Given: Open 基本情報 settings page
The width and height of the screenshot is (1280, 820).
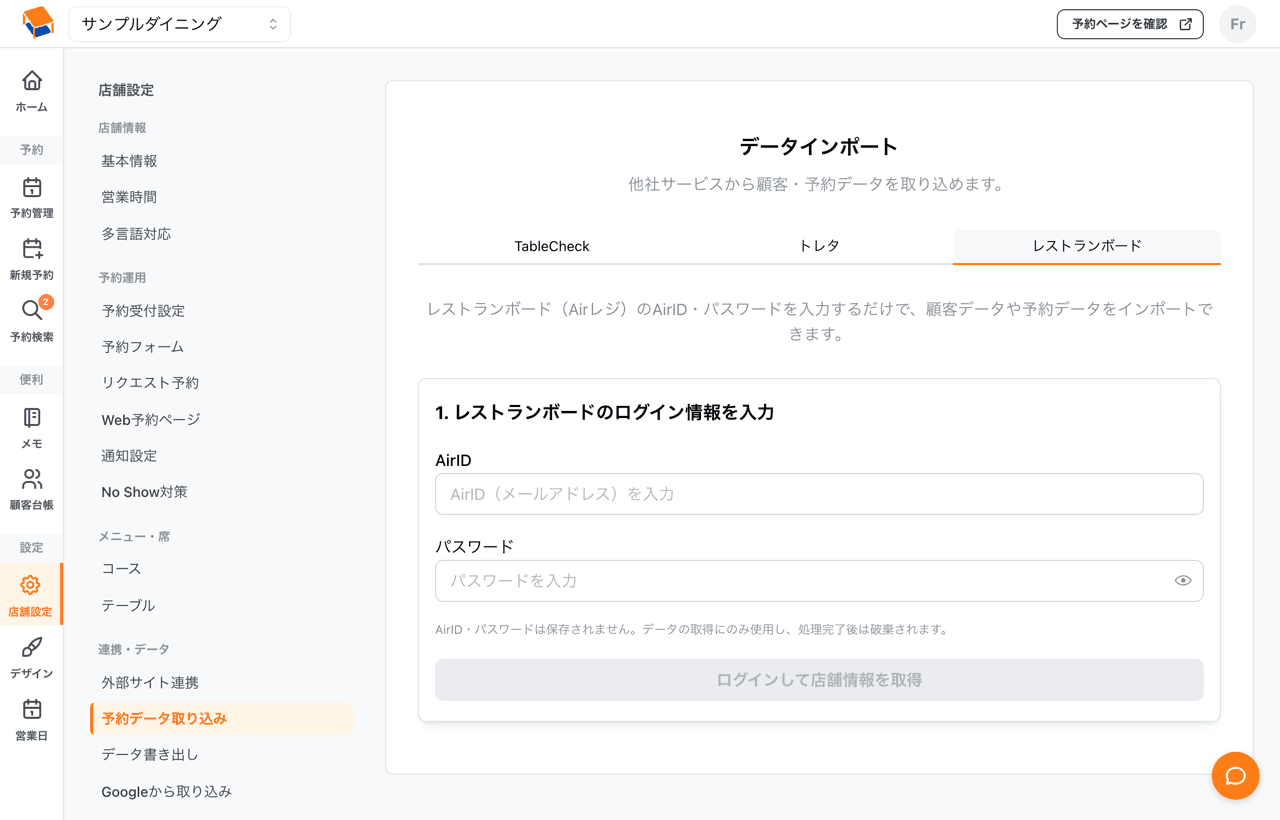Looking at the screenshot, I should [129, 161].
